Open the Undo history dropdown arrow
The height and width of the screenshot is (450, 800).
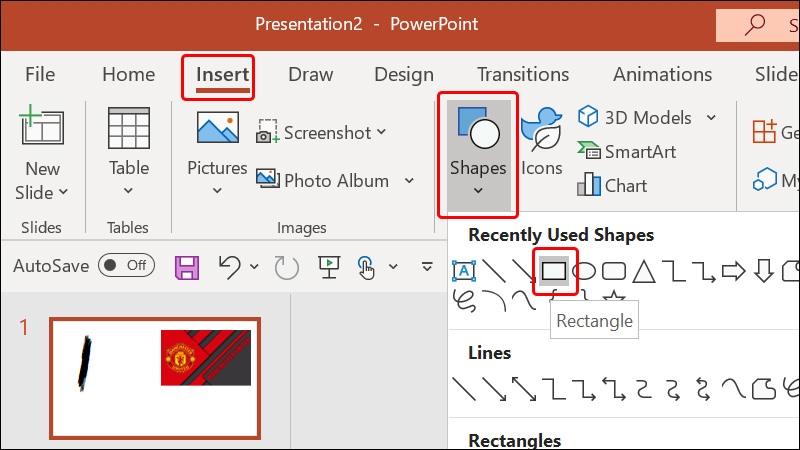tap(254, 266)
